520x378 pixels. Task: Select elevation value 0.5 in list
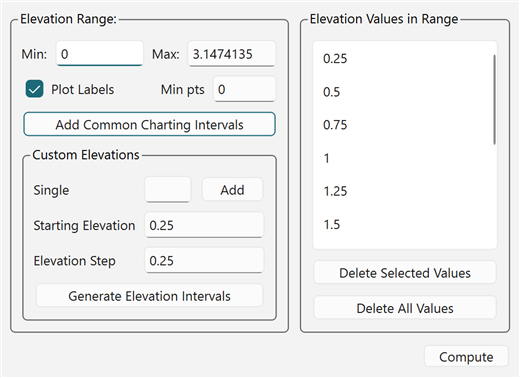pyautogui.click(x=403, y=92)
